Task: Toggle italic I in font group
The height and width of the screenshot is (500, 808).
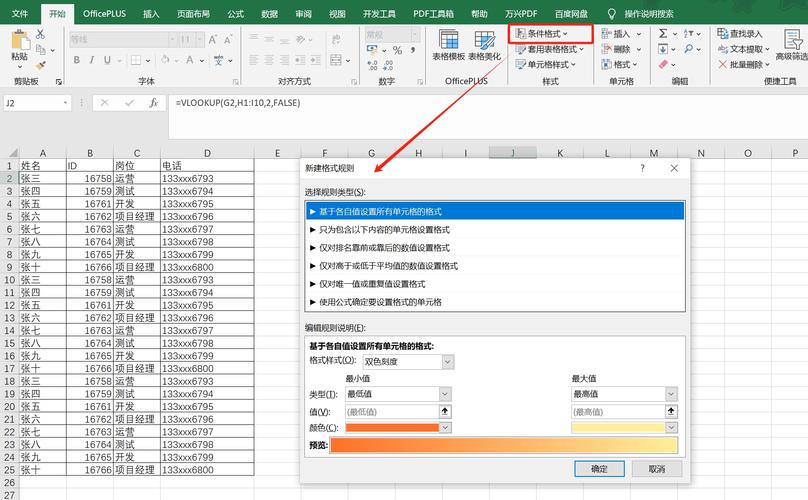Action: (91, 60)
